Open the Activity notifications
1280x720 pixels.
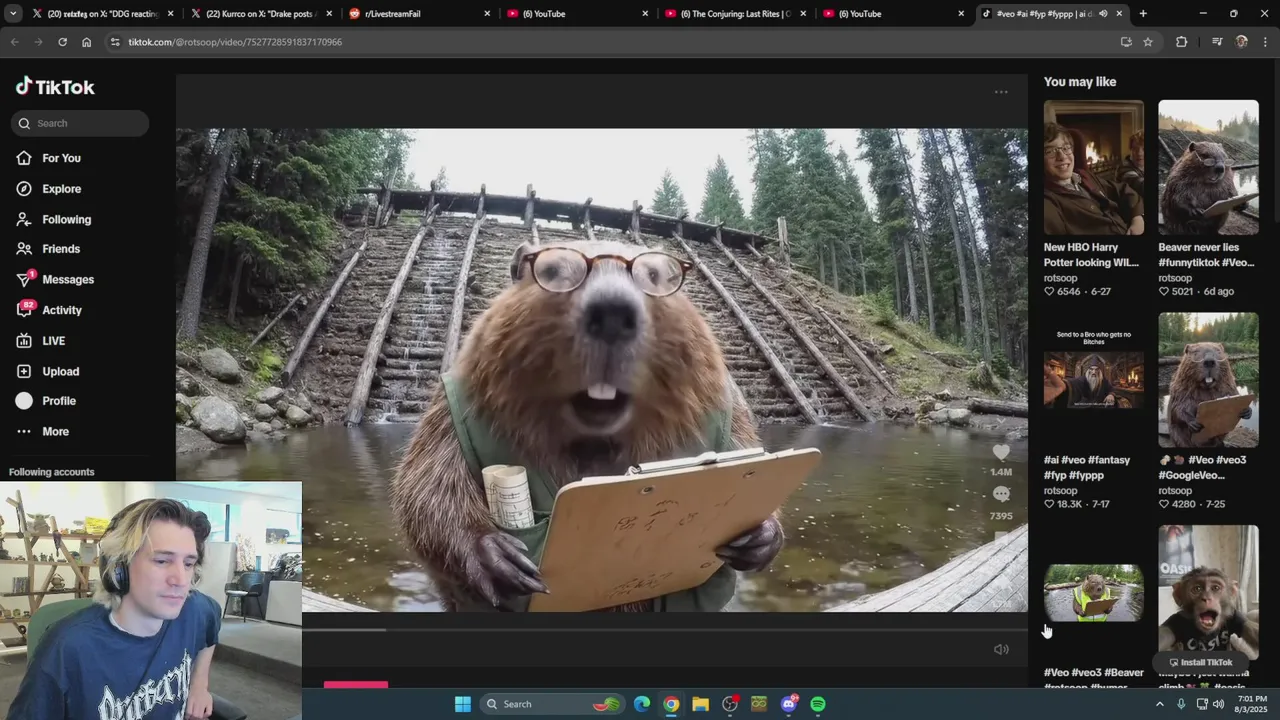click(62, 311)
